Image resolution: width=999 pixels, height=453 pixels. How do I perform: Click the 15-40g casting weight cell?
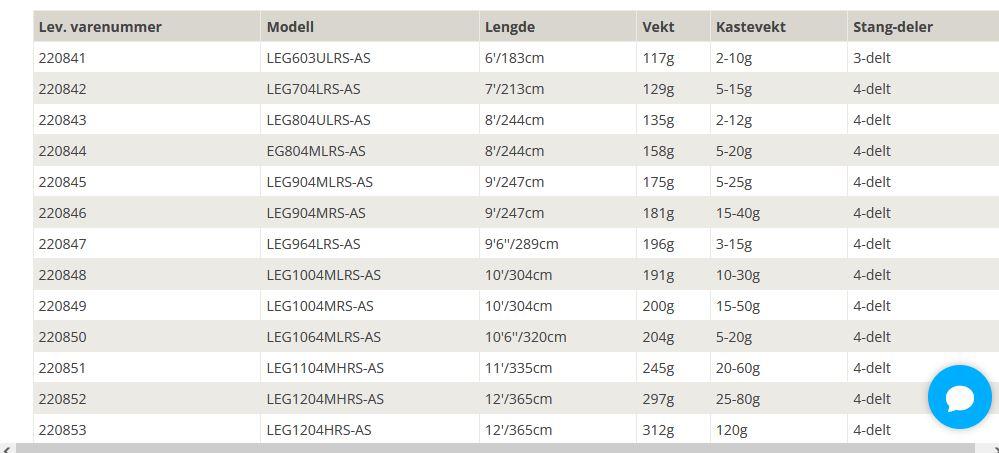[779, 213]
